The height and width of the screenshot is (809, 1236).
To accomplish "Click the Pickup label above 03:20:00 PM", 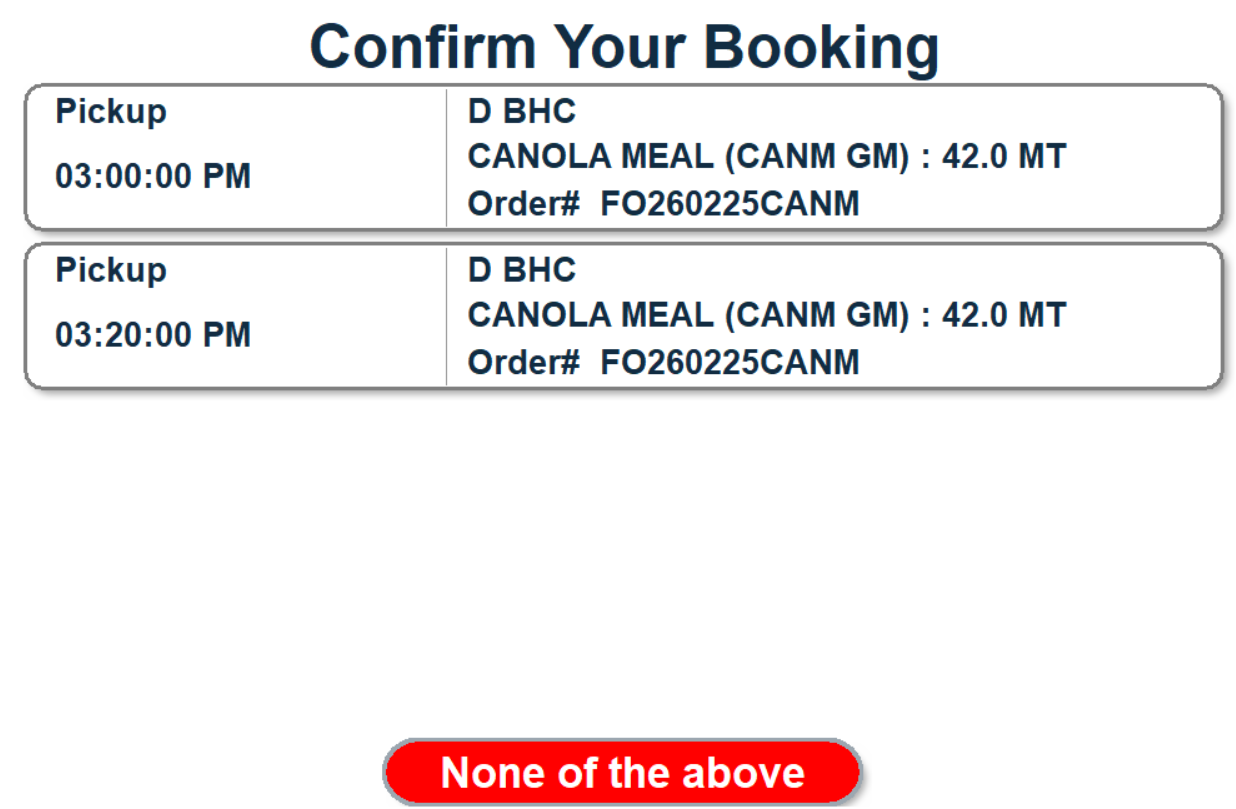I will [111, 270].
